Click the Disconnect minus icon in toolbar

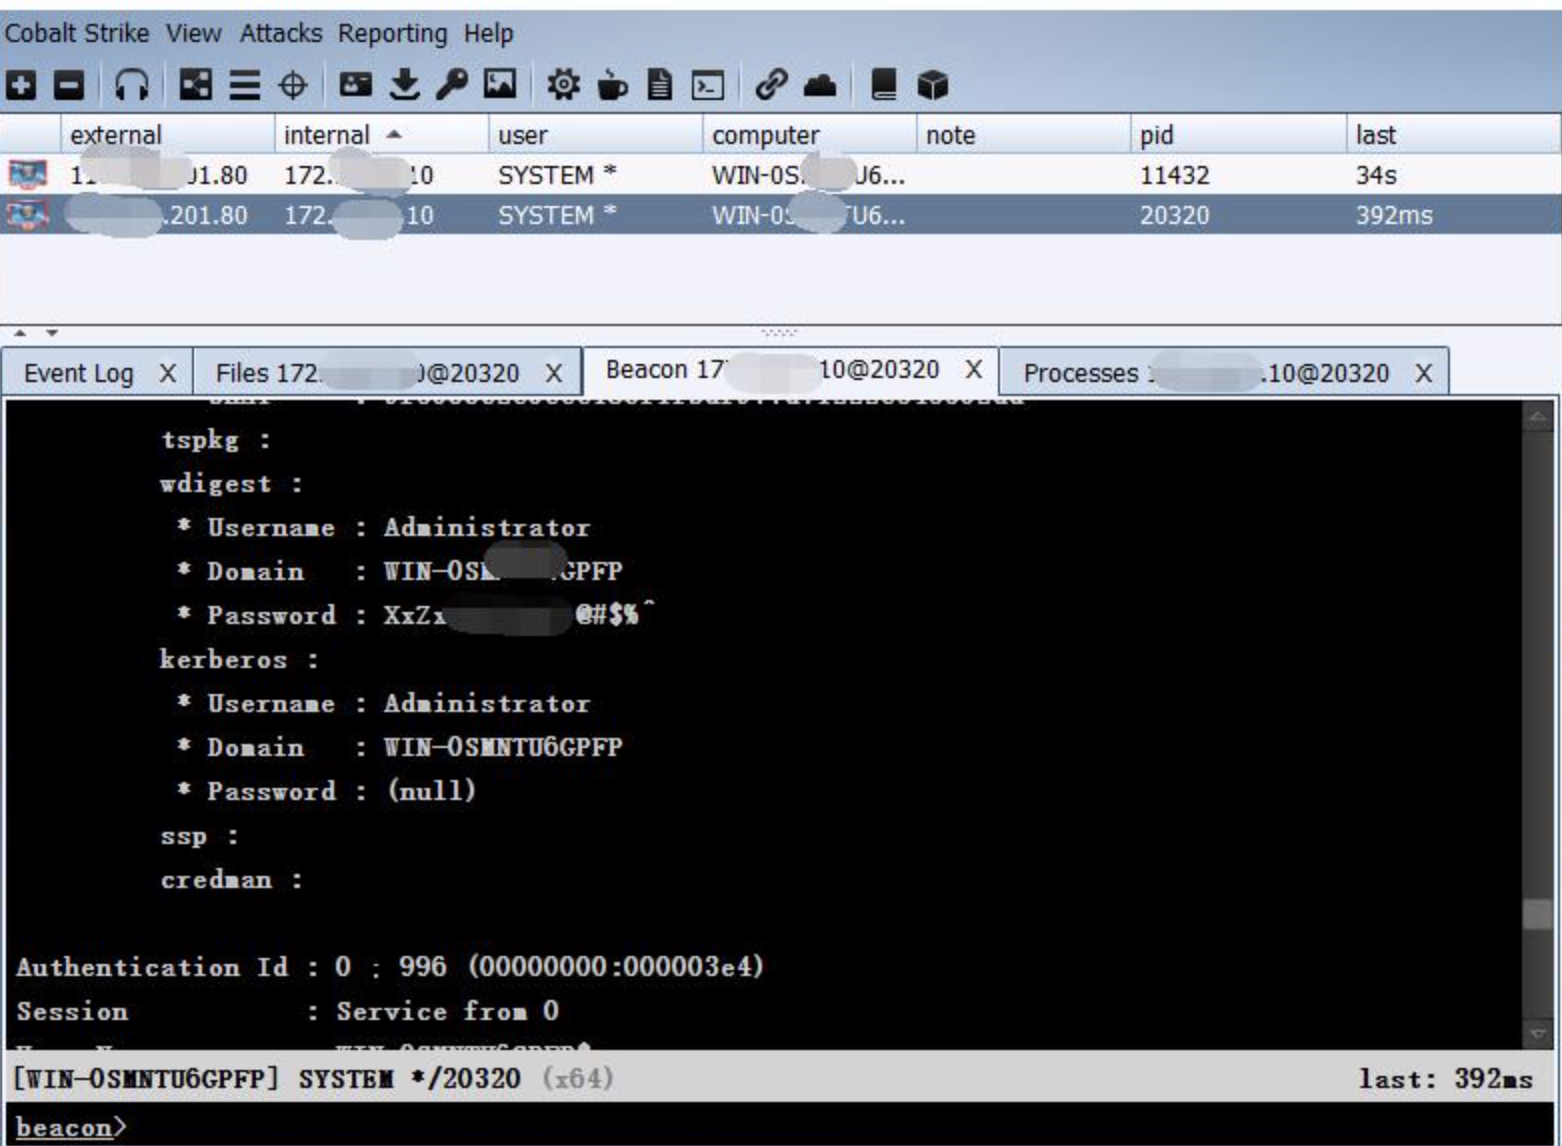[68, 85]
